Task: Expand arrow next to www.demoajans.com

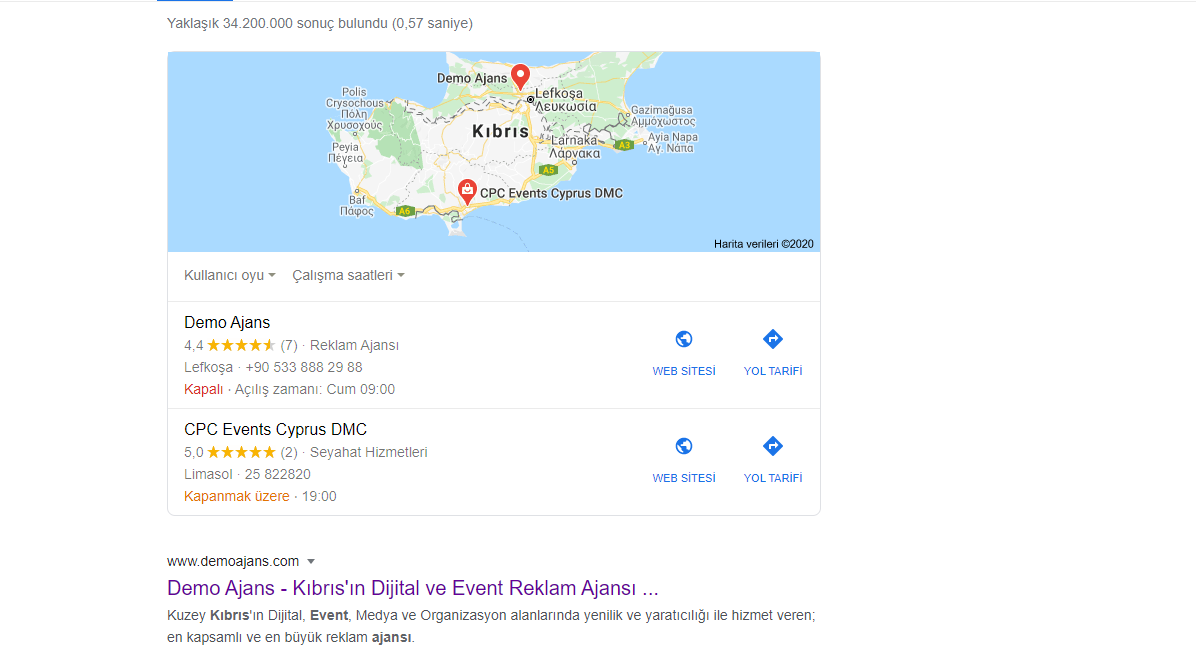Action: [311, 562]
